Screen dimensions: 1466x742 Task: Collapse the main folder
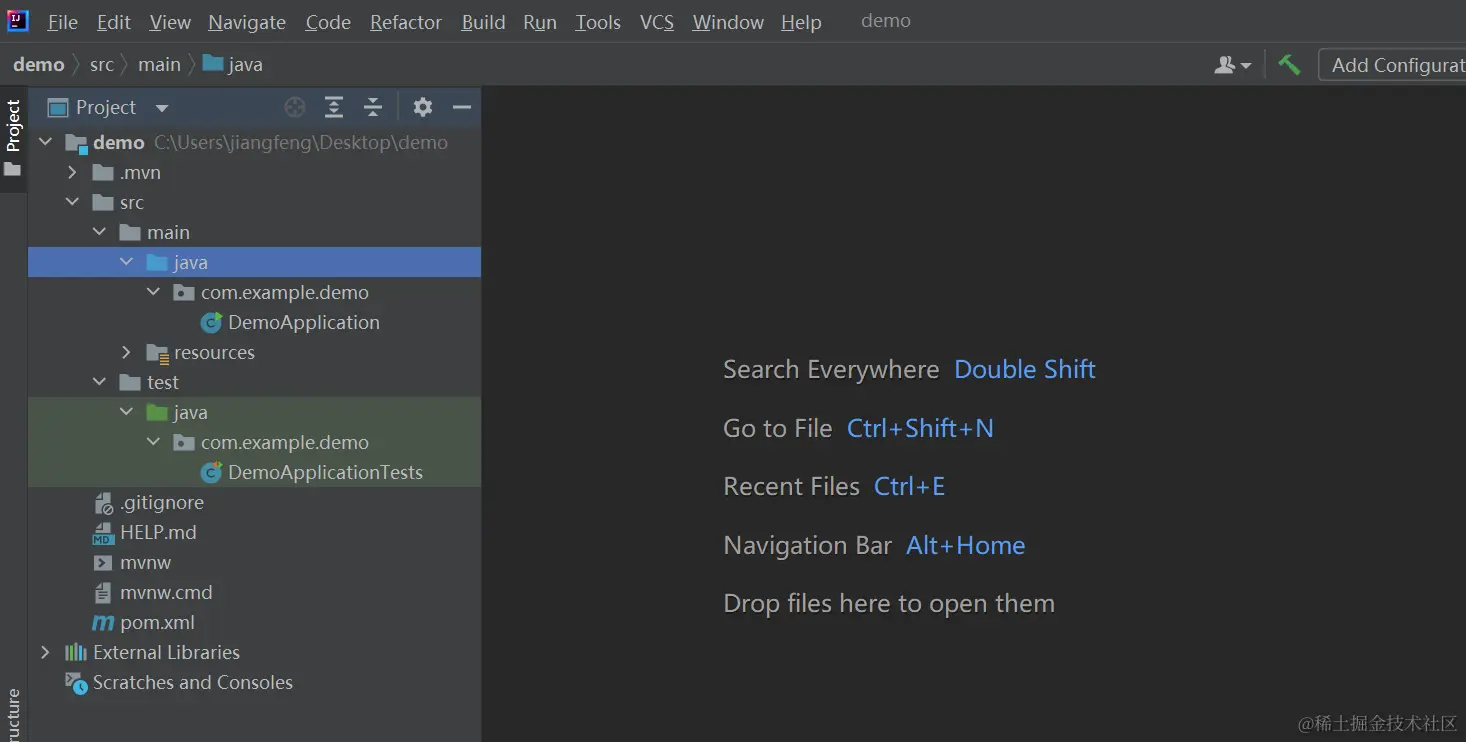(x=99, y=233)
